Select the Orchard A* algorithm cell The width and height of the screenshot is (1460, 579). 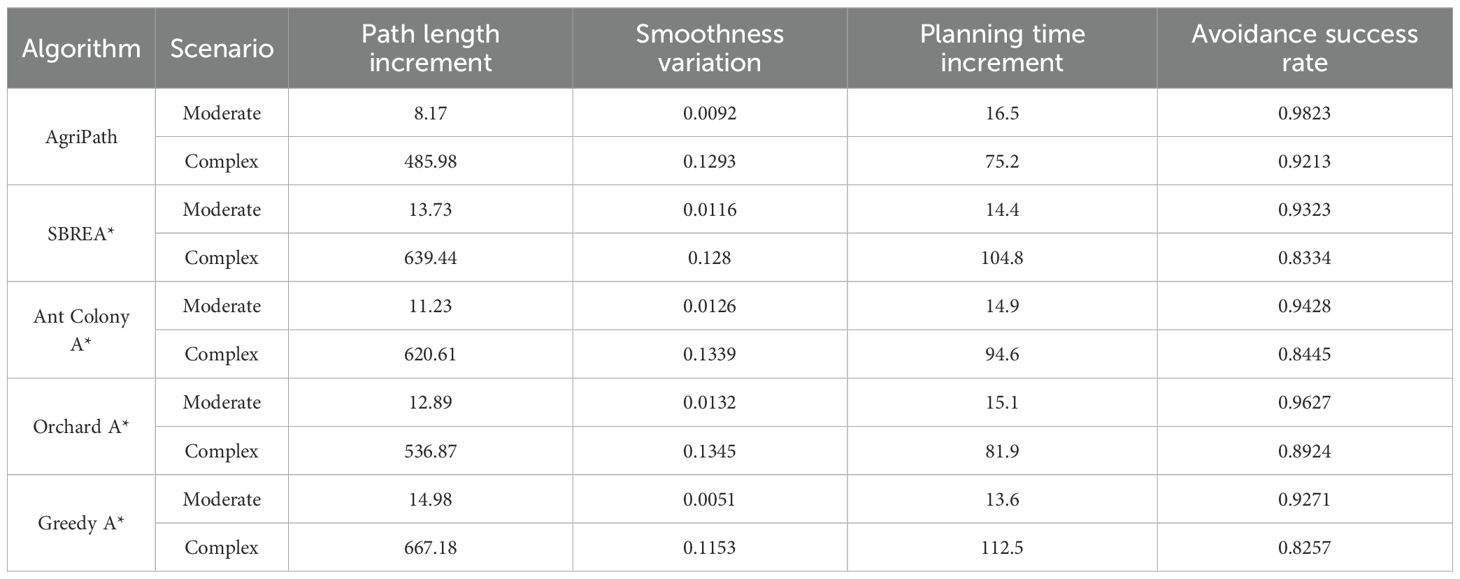tap(81, 427)
